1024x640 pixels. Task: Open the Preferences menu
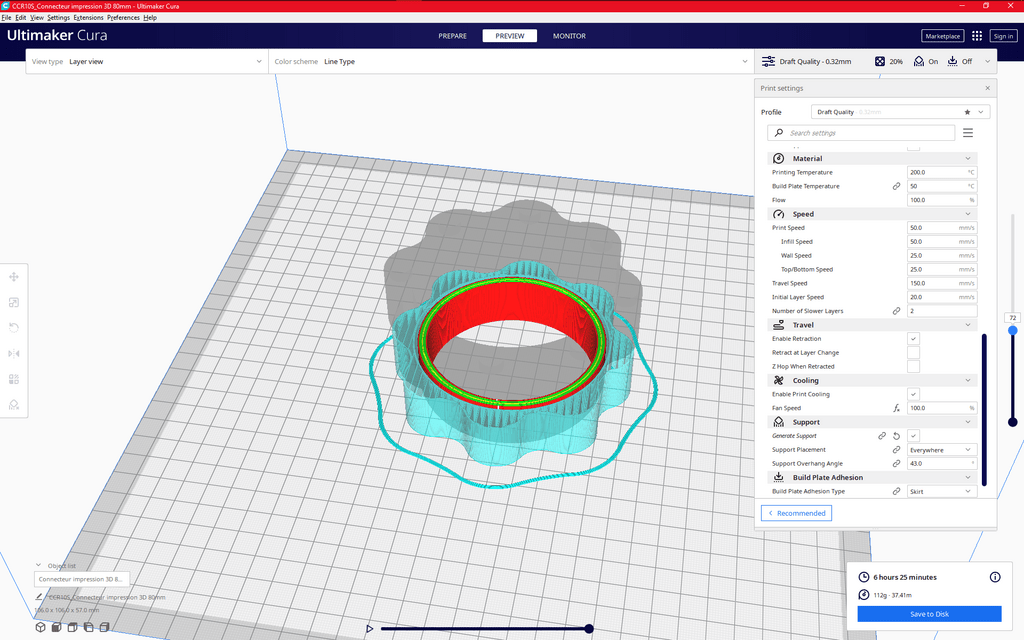(x=123, y=18)
